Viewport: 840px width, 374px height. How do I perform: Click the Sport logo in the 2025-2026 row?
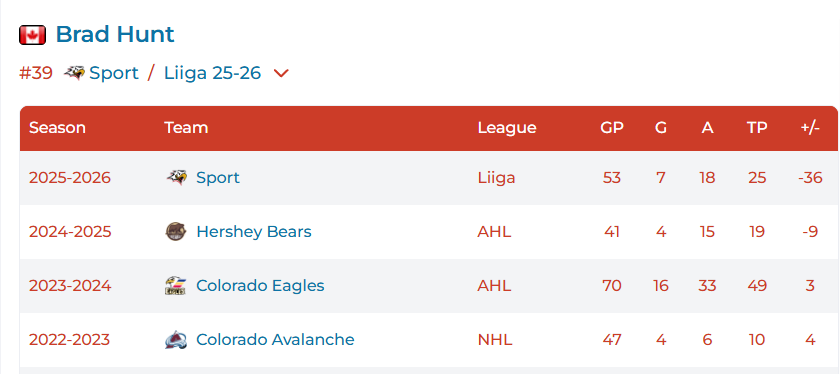[176, 177]
